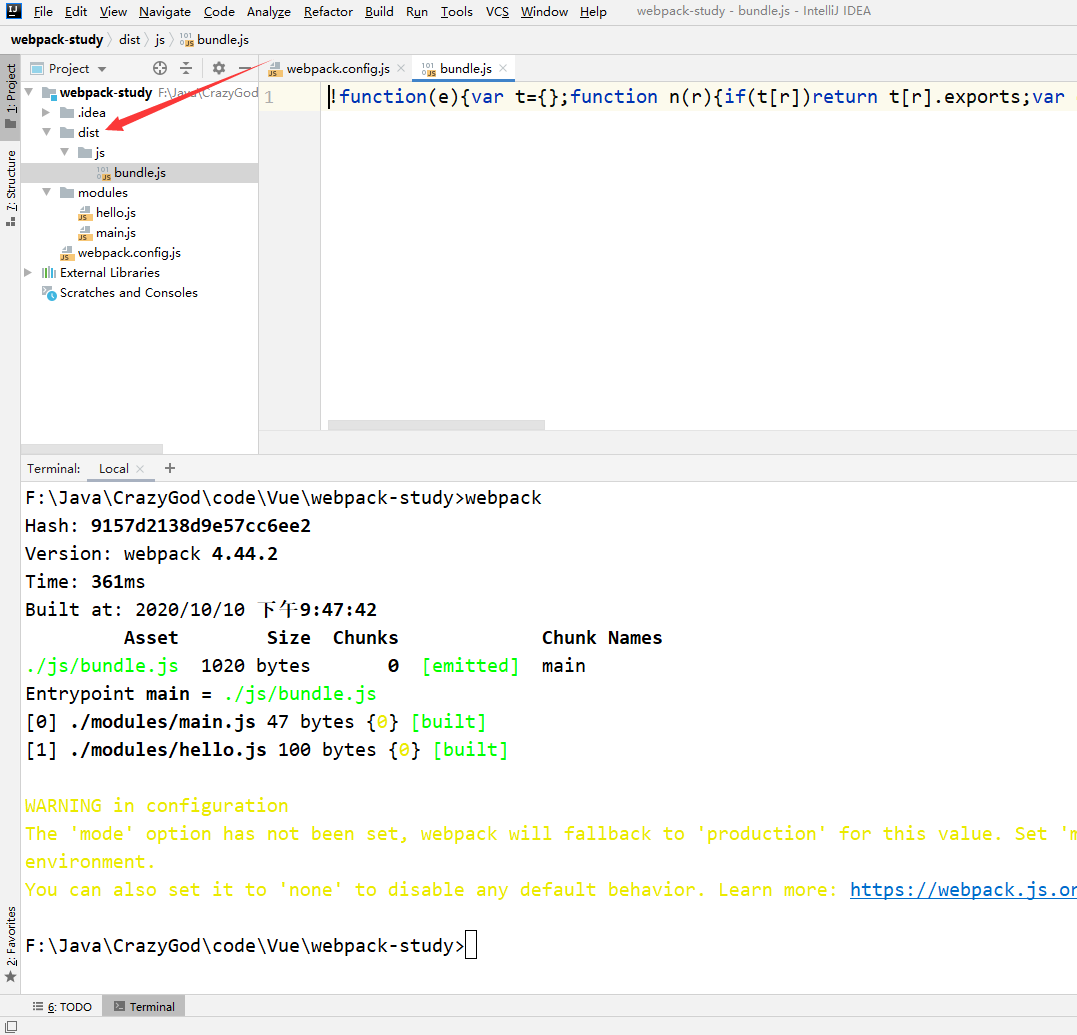The height and width of the screenshot is (1035, 1077).
Task: Open the Edit menu
Action: tap(76, 12)
